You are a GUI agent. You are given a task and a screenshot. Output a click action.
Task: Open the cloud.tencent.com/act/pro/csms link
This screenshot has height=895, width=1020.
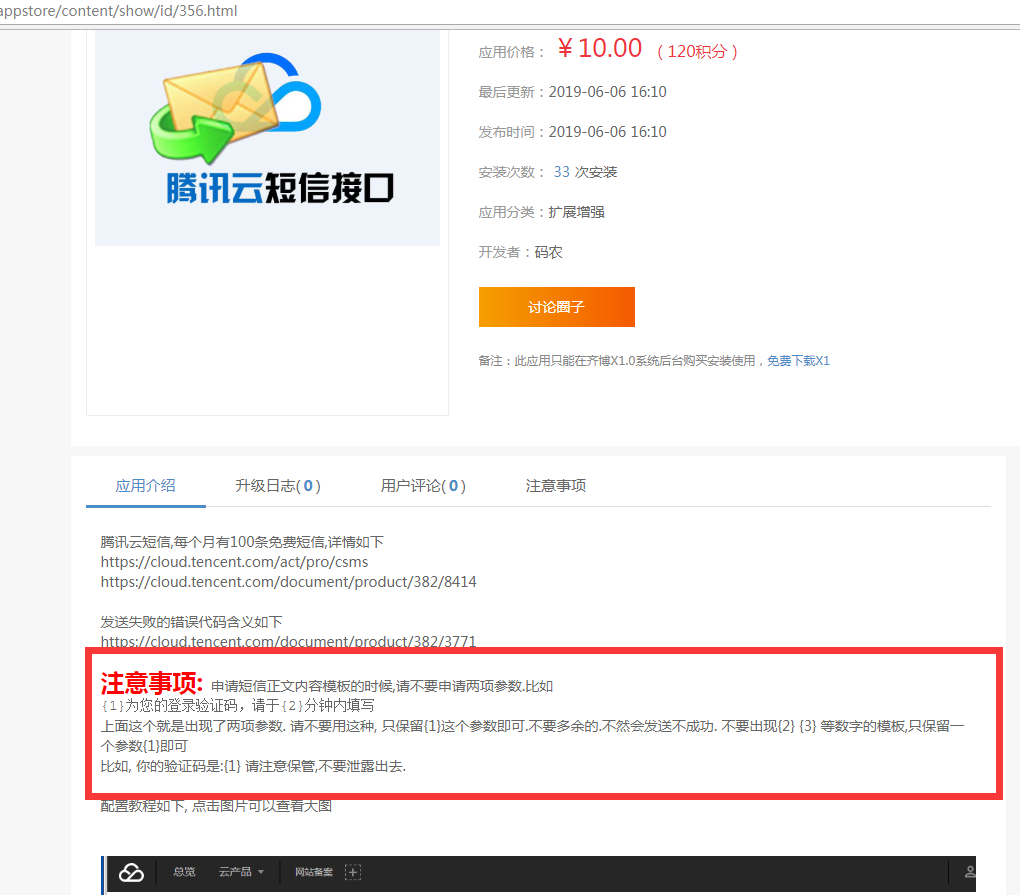coord(234,562)
